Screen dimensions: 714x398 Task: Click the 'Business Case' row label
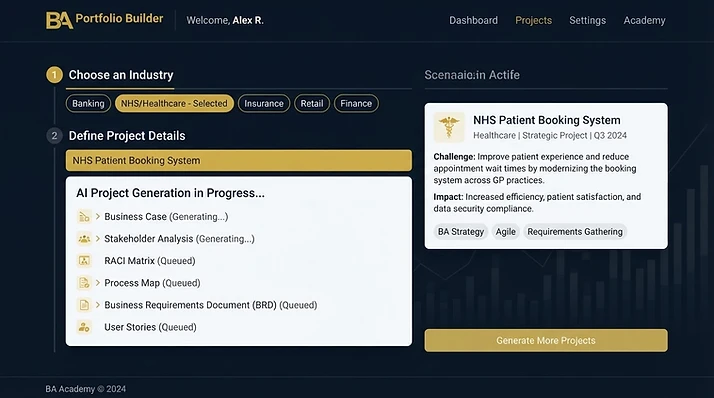pos(135,217)
